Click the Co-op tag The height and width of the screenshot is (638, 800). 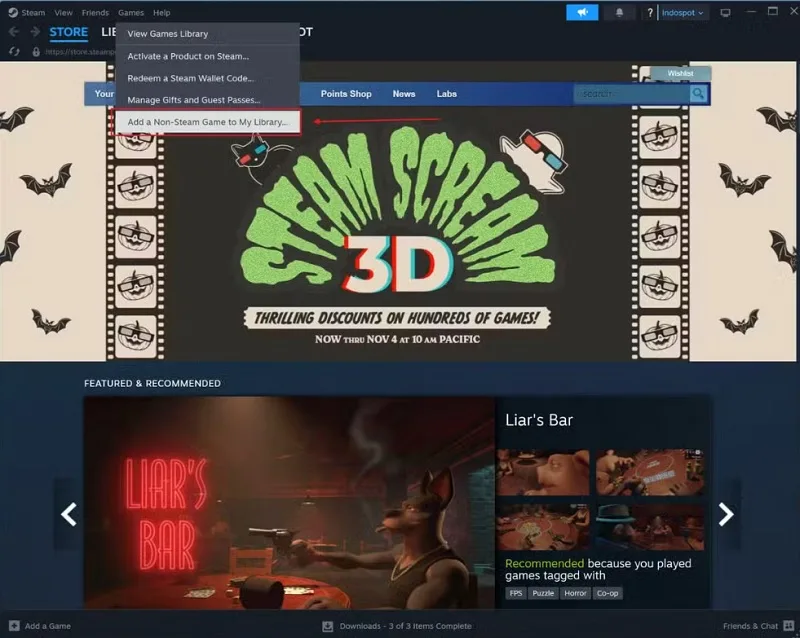pyautogui.click(x=607, y=593)
